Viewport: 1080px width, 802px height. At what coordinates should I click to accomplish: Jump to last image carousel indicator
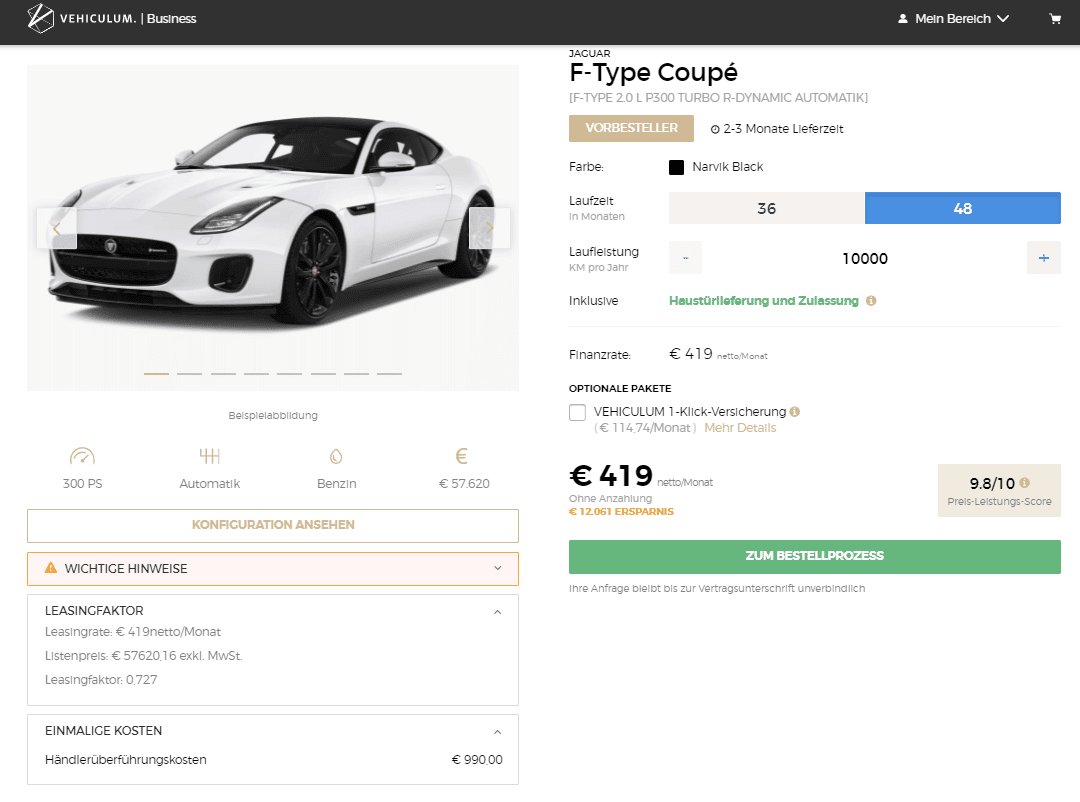tap(389, 373)
